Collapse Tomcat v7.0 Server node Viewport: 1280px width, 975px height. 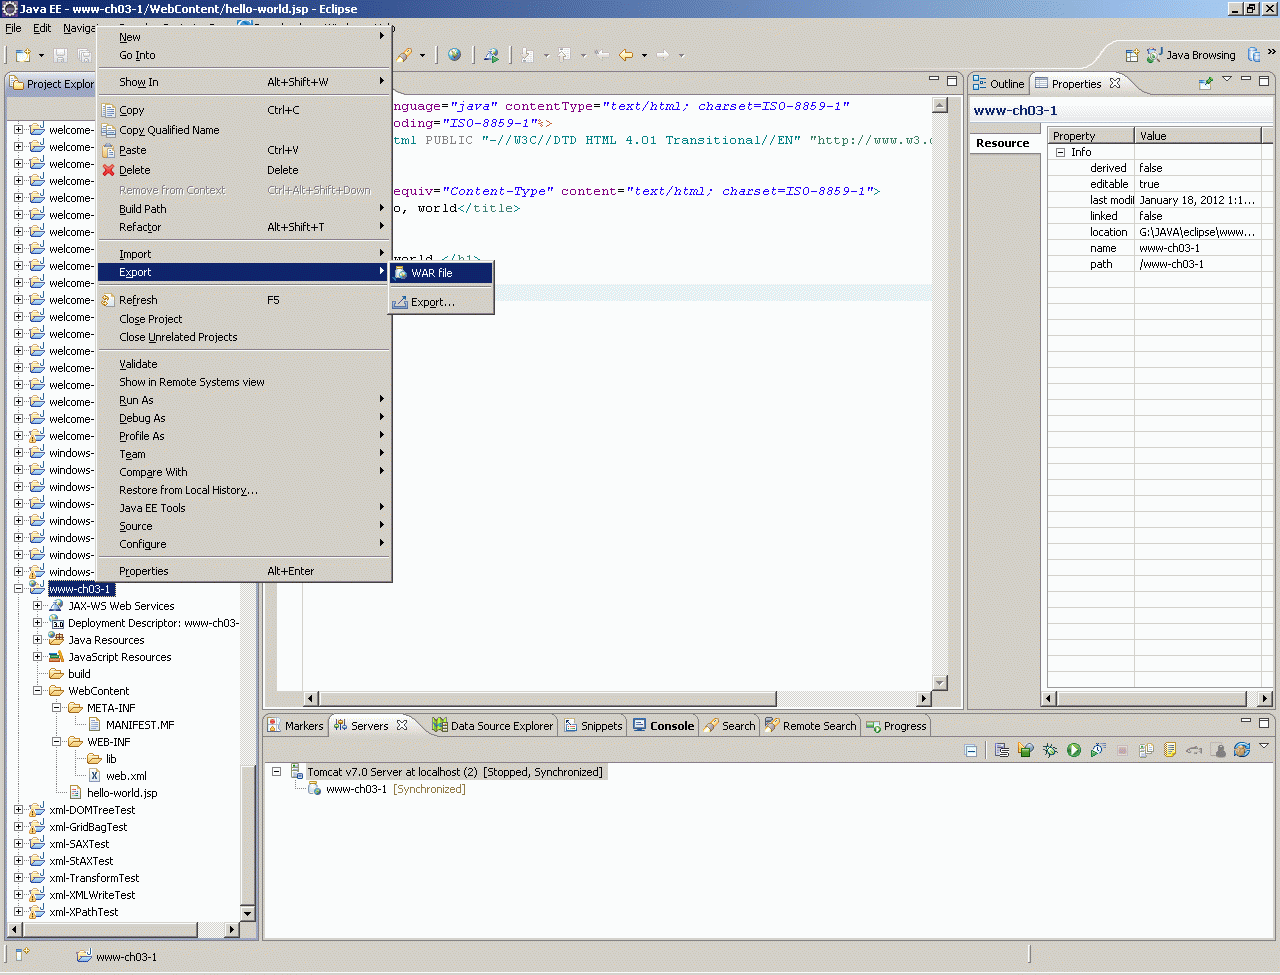click(277, 772)
